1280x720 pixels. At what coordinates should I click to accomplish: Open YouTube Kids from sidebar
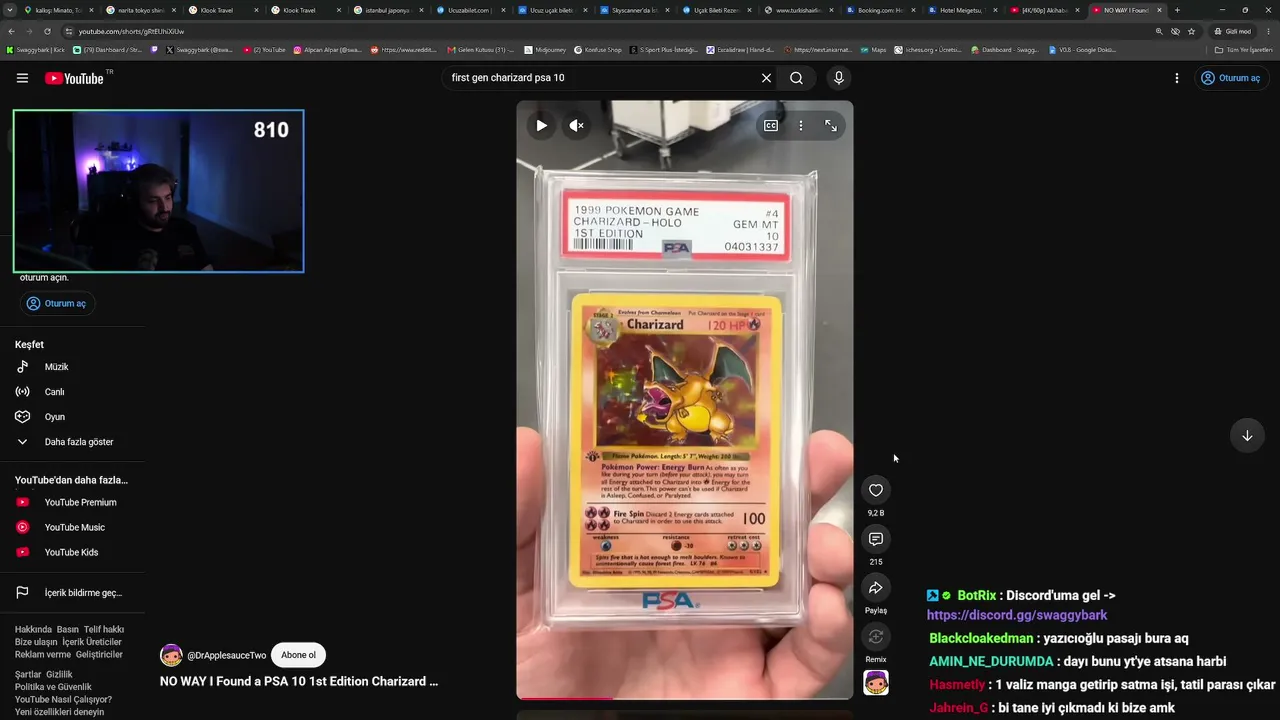71,552
